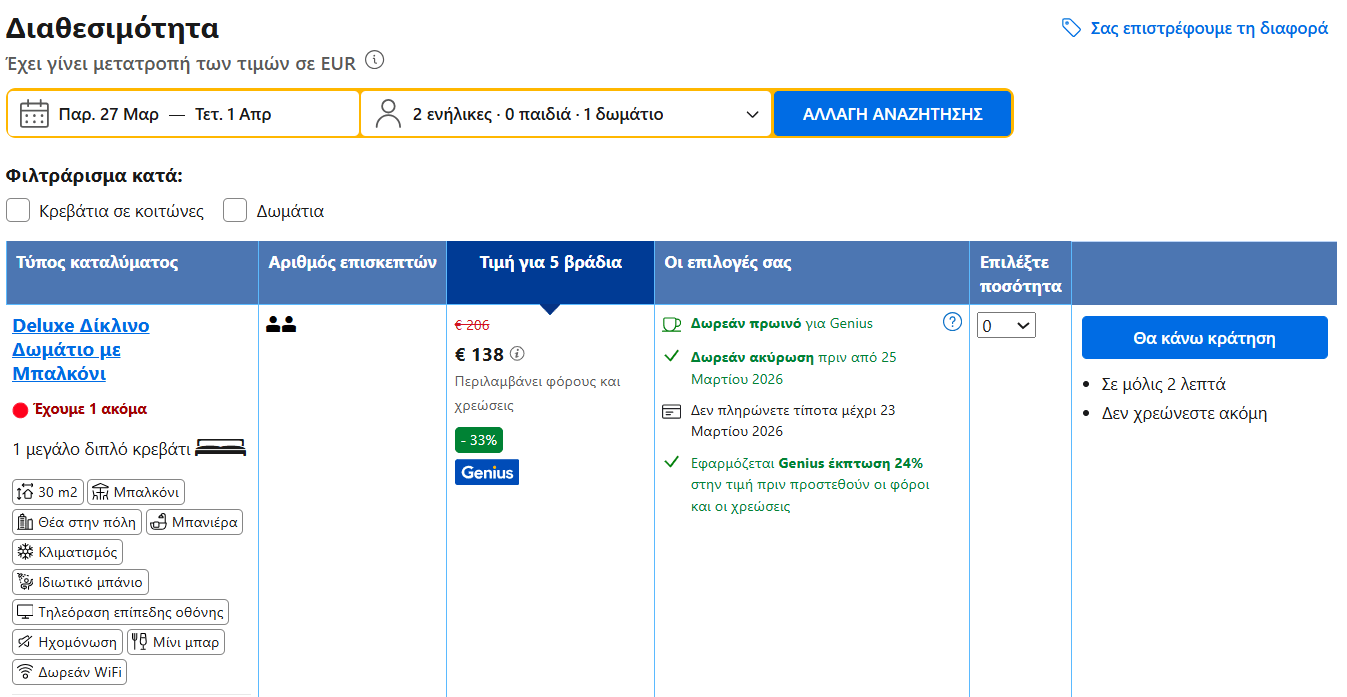Screen dimensions: 1347x697
Task: Click the two-guests occupancy icon
Action: tap(281, 324)
